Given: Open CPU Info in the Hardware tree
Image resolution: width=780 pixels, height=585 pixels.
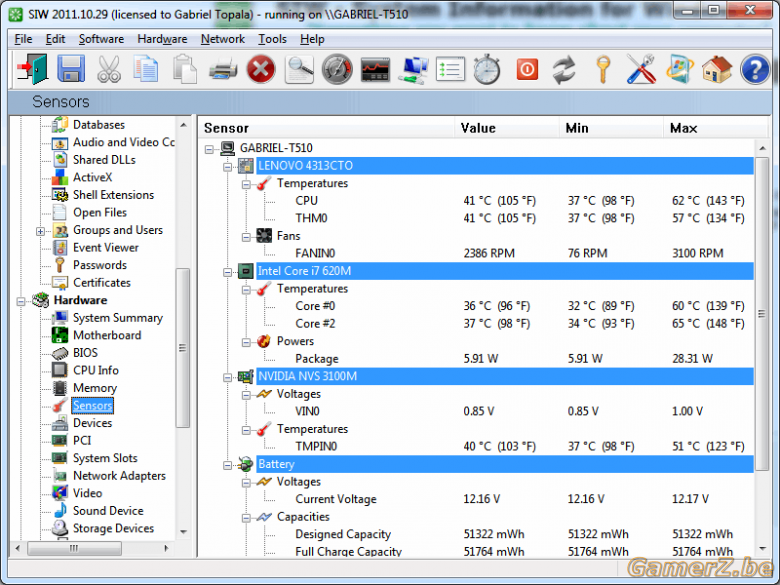Looking at the screenshot, I should tap(96, 371).
